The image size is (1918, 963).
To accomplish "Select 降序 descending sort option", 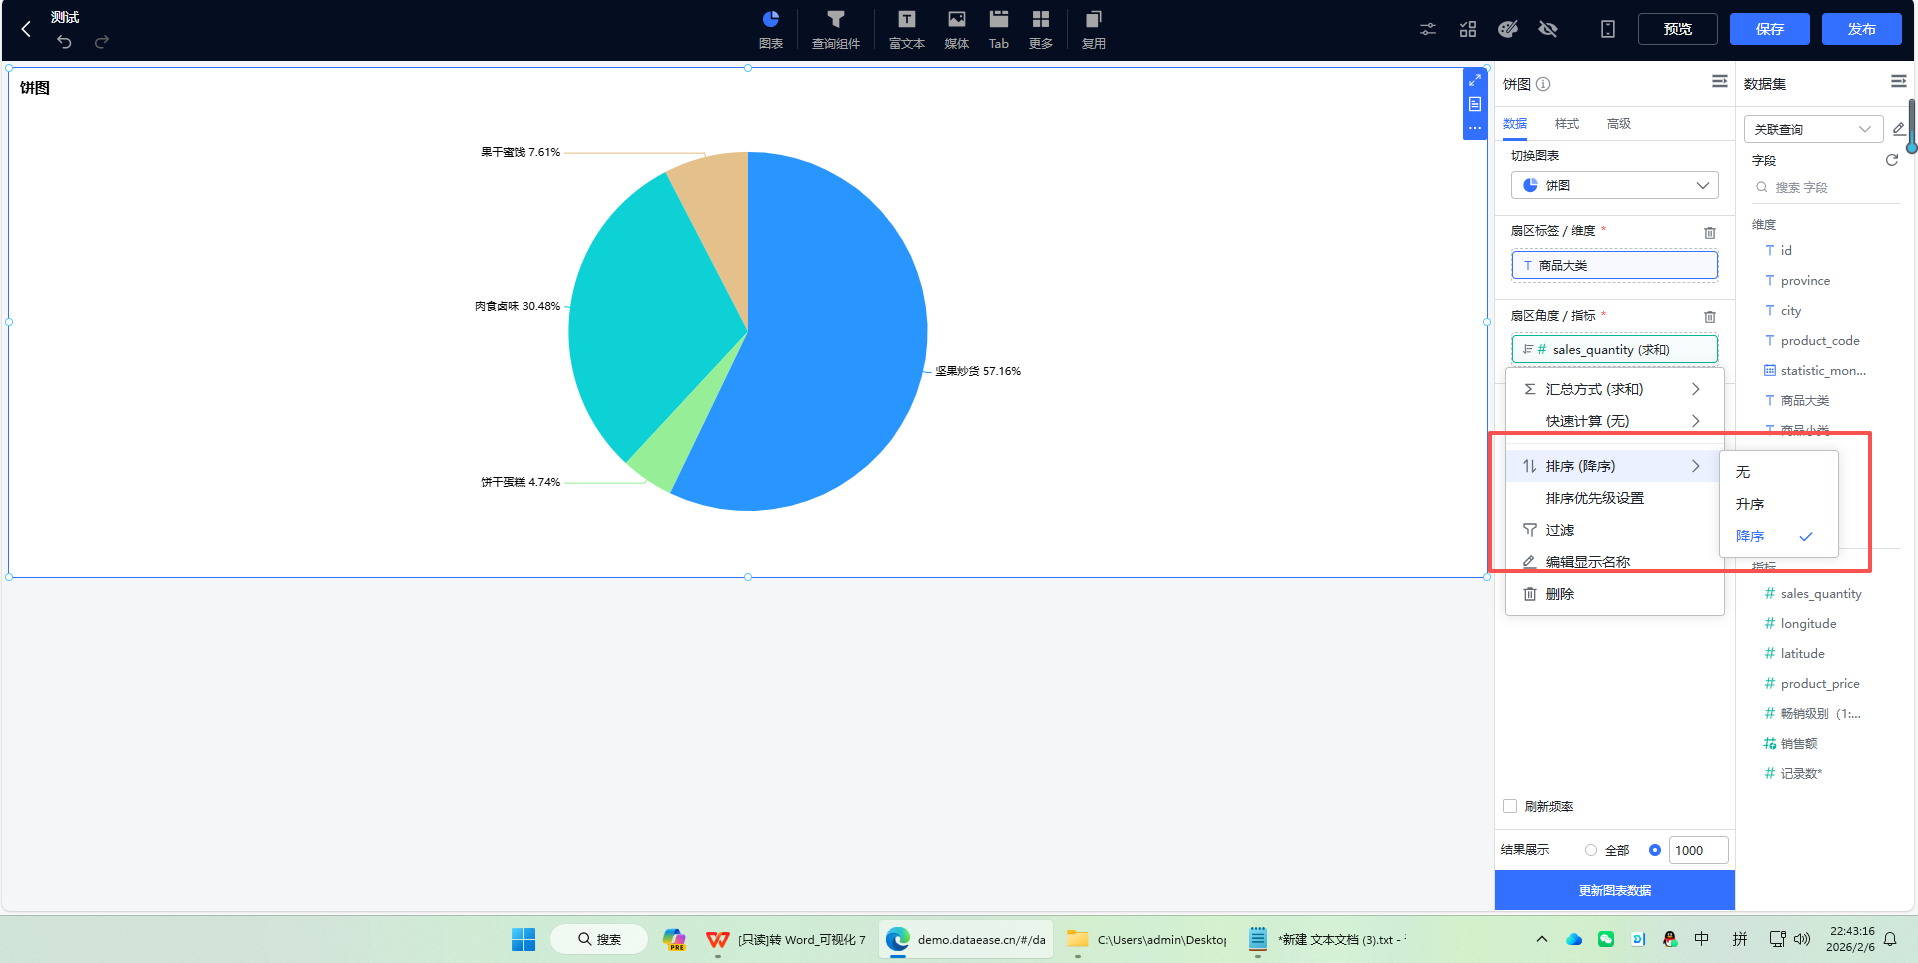I will click(1778, 536).
